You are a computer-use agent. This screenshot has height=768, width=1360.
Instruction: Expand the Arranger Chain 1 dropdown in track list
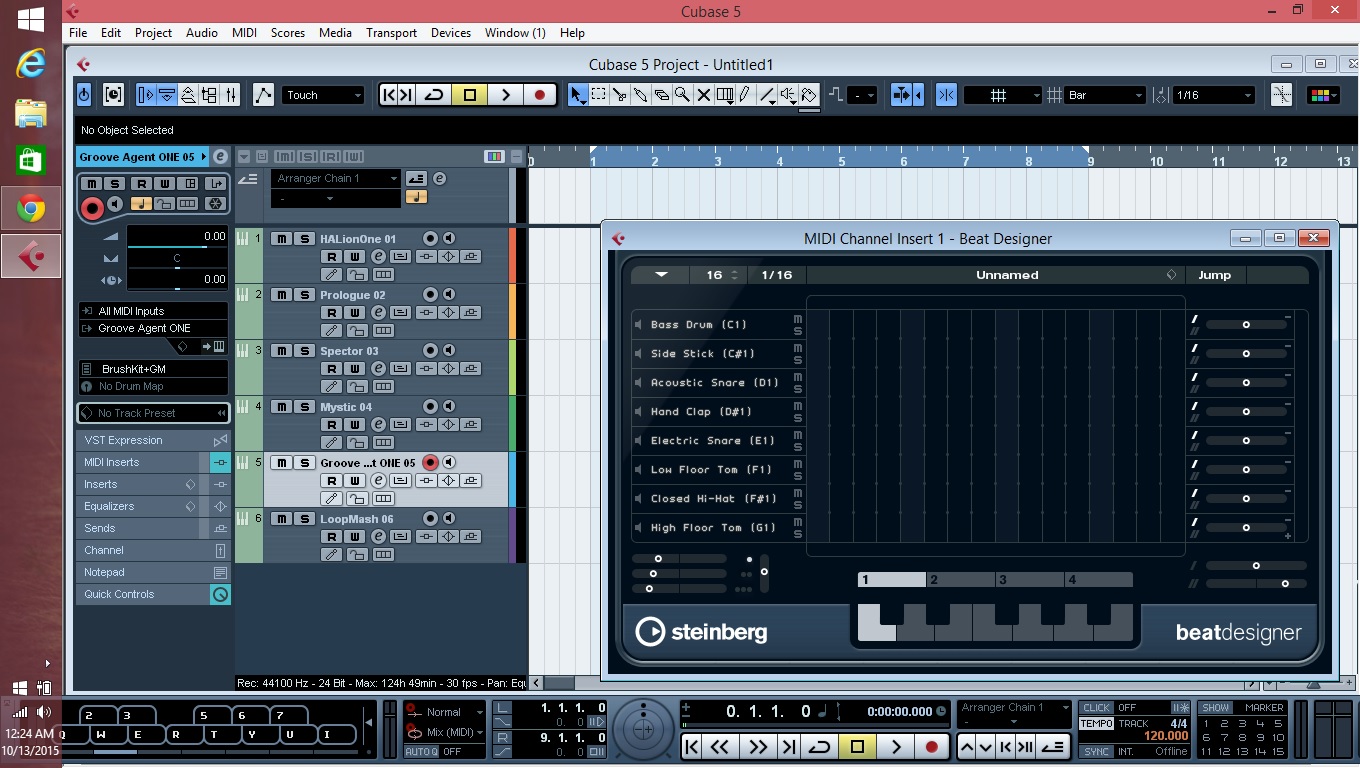336,178
